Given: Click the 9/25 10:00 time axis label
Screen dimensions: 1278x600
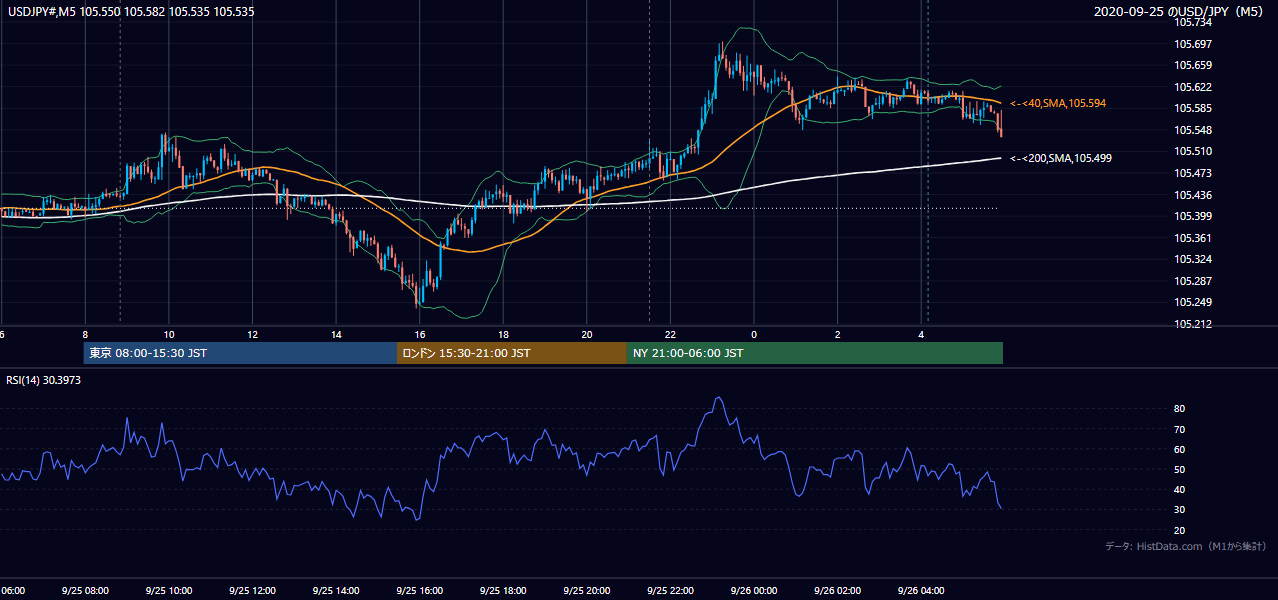Looking at the screenshot, I should tap(168, 590).
